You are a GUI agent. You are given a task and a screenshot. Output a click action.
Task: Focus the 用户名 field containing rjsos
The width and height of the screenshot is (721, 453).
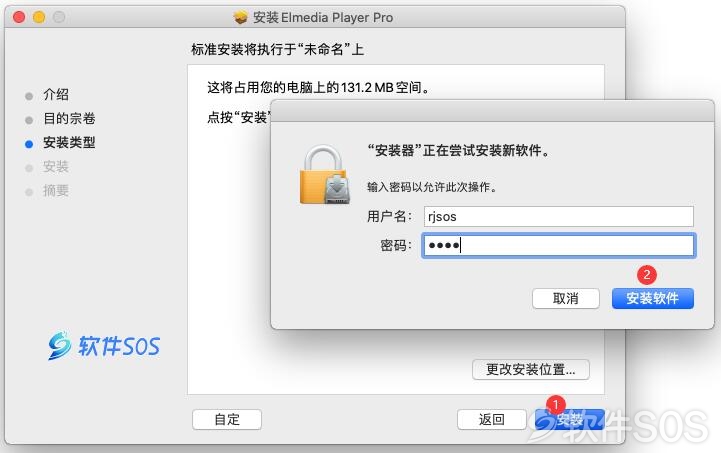pyautogui.click(x=559, y=216)
